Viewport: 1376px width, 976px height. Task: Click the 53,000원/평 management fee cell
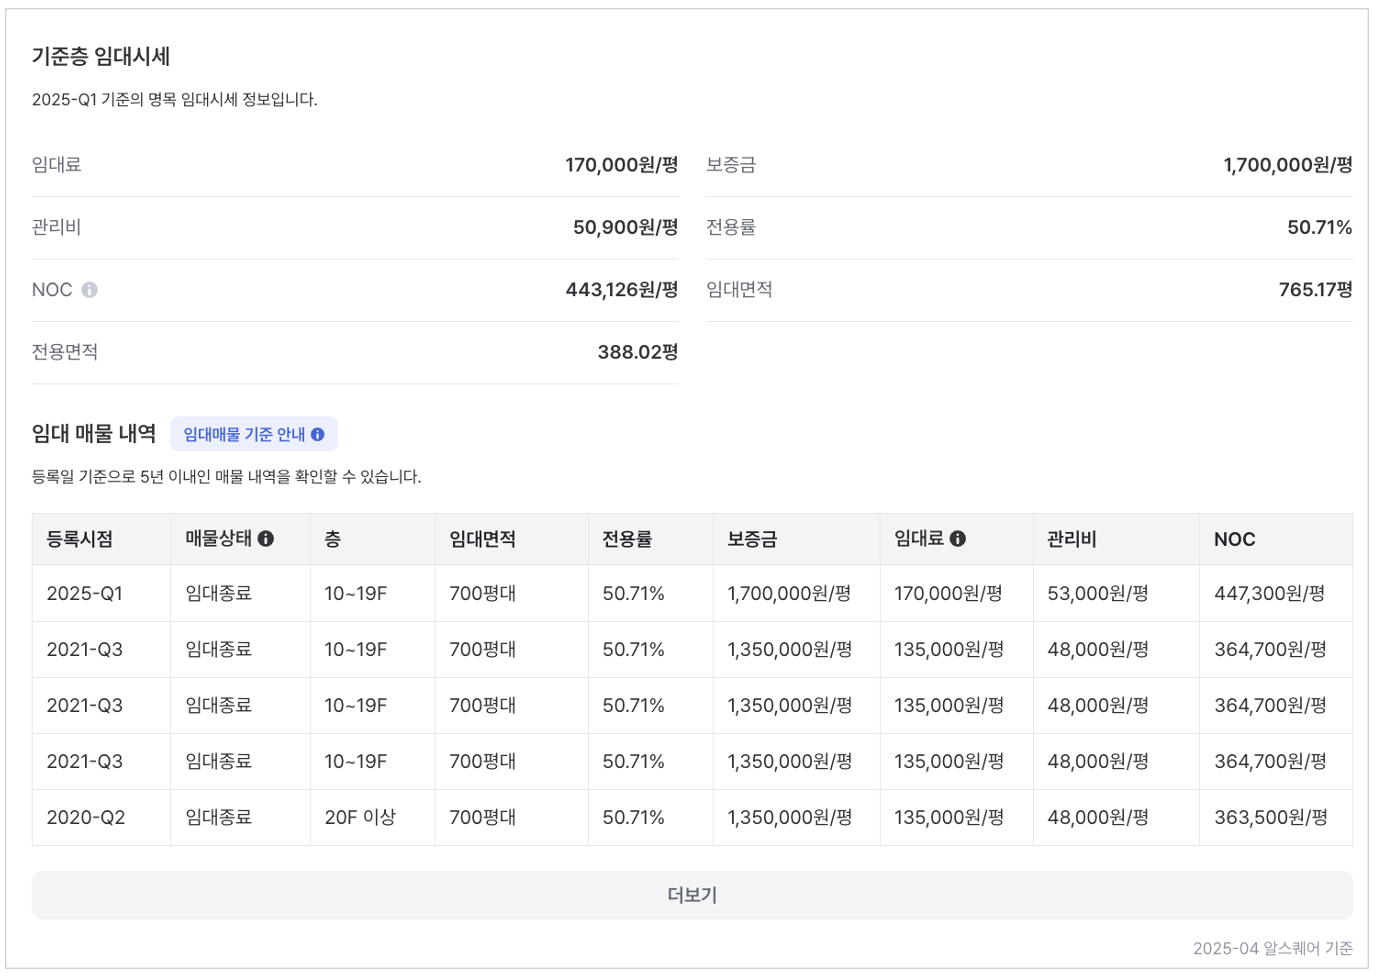pos(1098,594)
